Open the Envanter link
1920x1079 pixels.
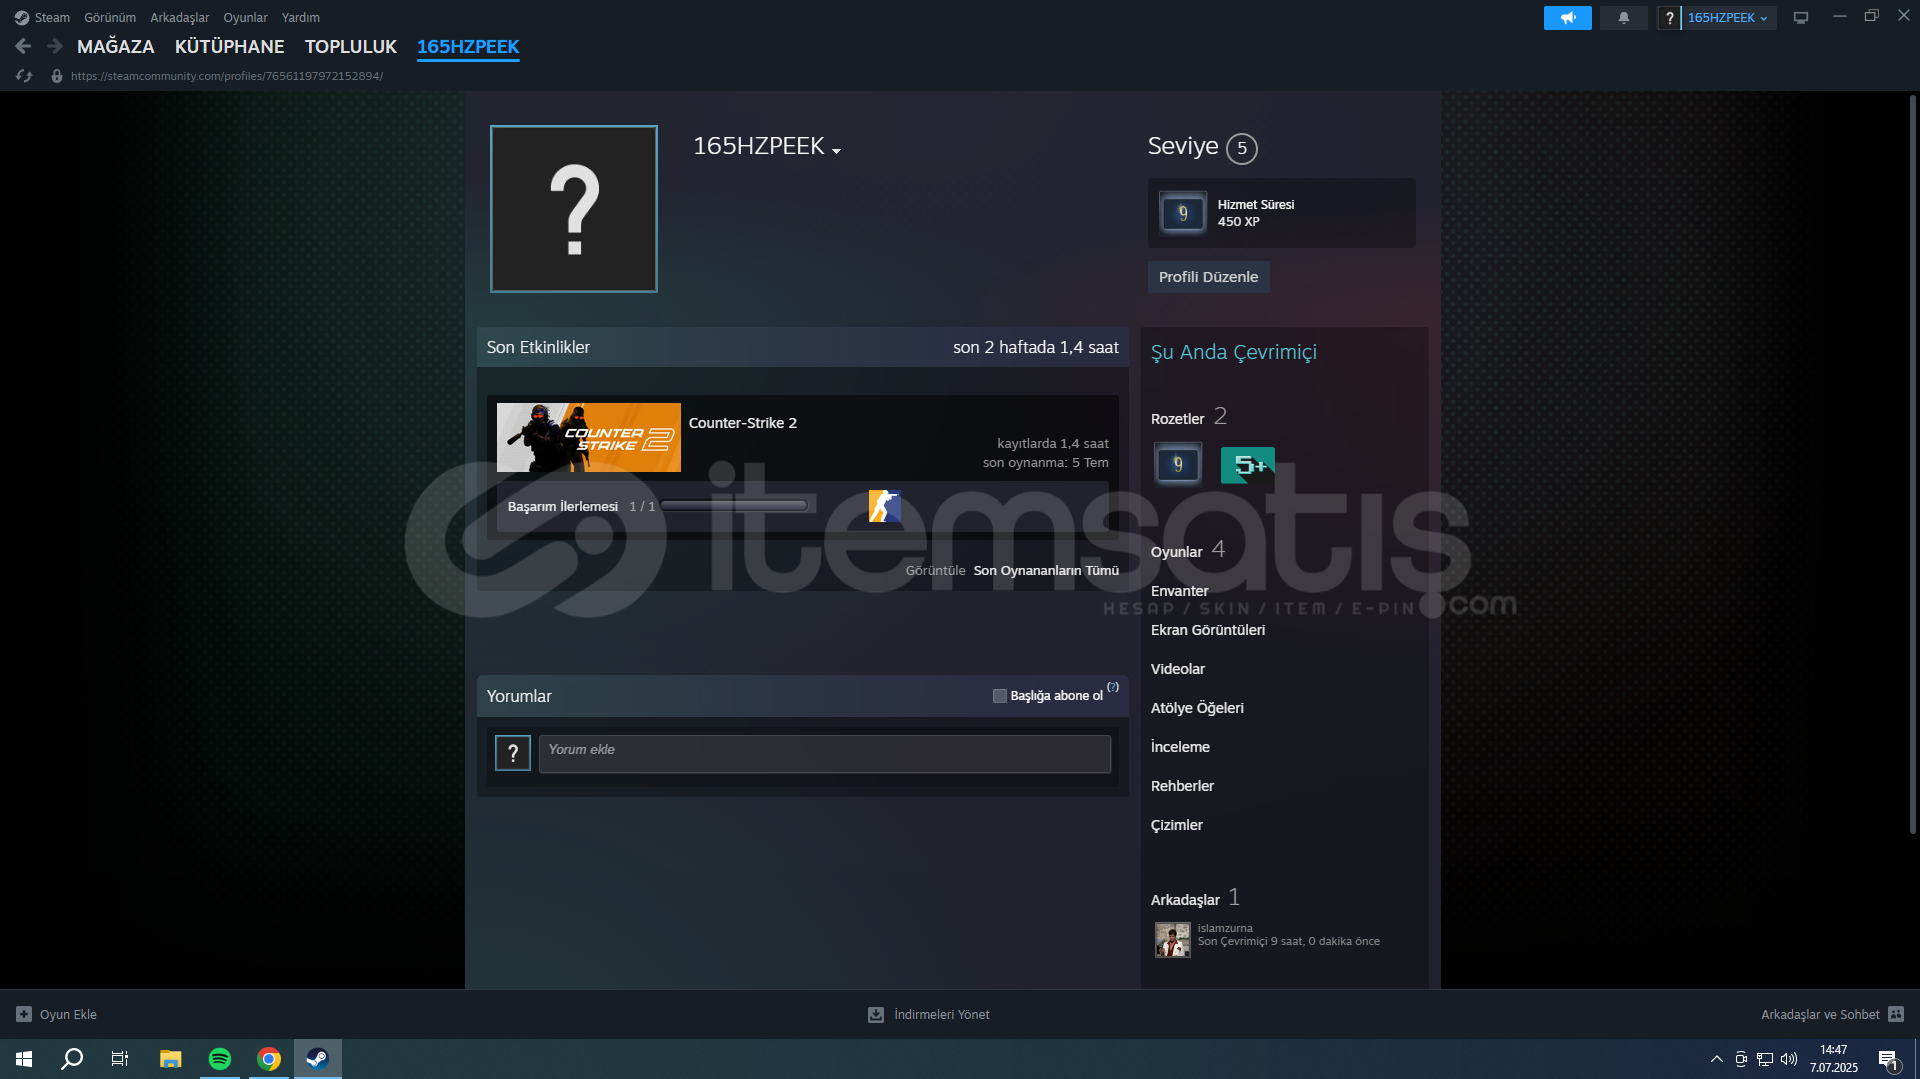(x=1180, y=591)
